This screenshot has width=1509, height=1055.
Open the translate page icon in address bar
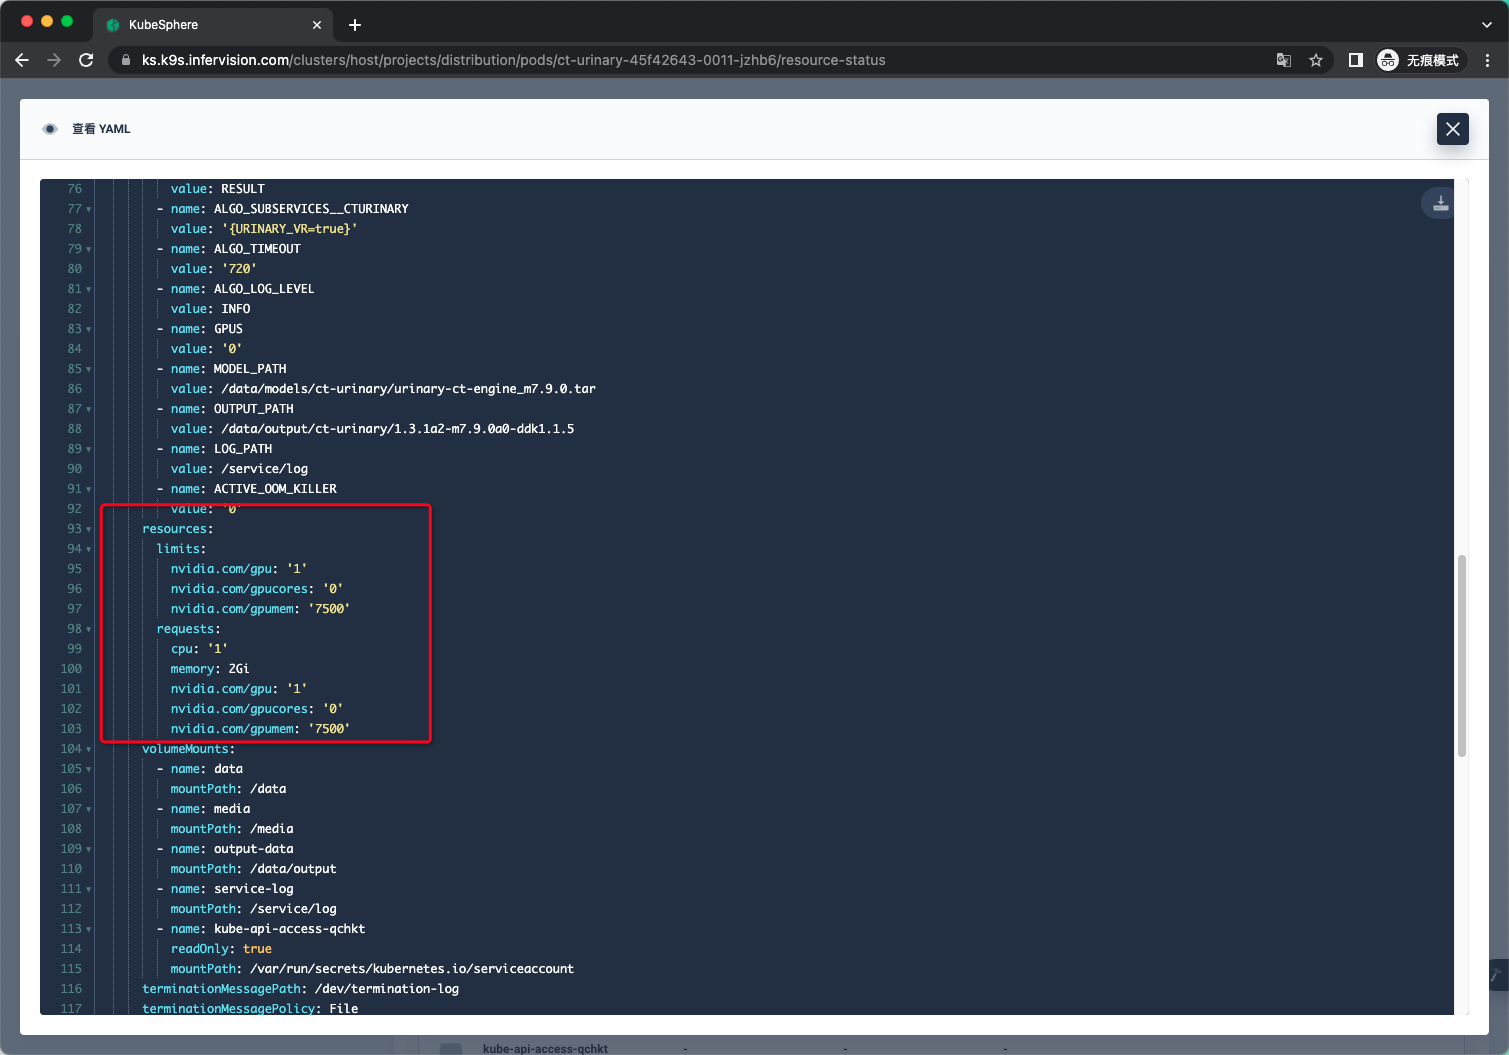pos(1283,60)
